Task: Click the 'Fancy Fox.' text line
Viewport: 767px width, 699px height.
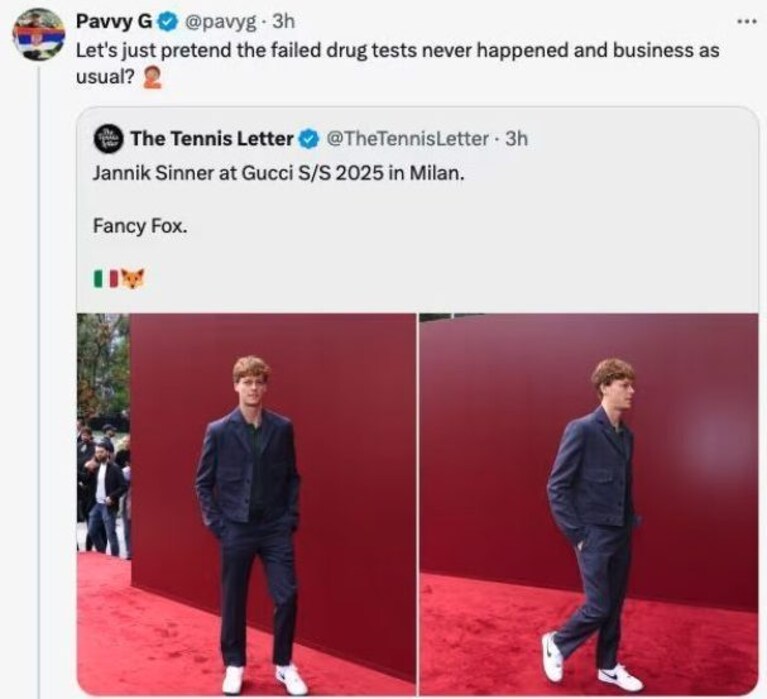Action: [140, 226]
